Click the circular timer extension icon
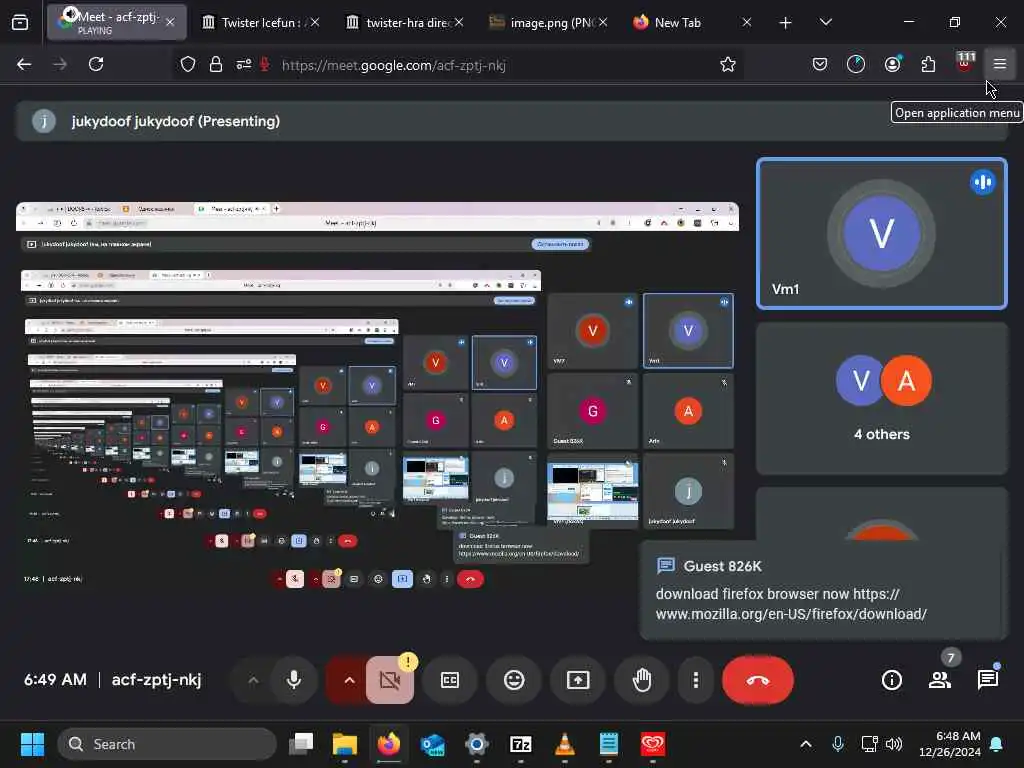 (856, 64)
